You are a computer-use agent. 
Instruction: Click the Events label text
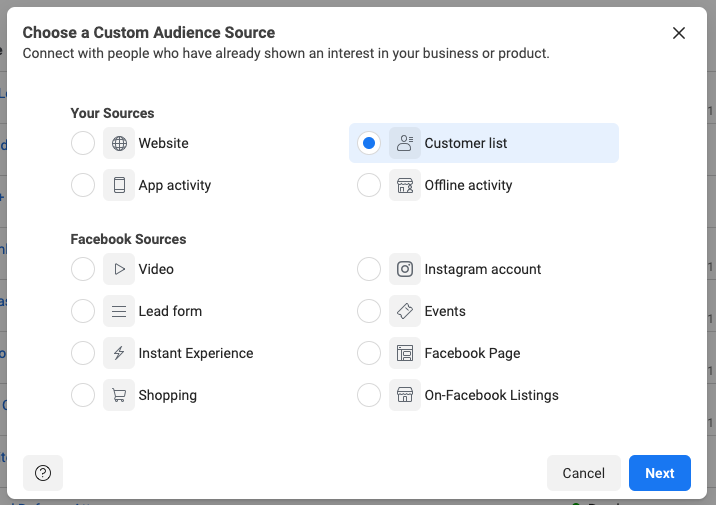[445, 311]
